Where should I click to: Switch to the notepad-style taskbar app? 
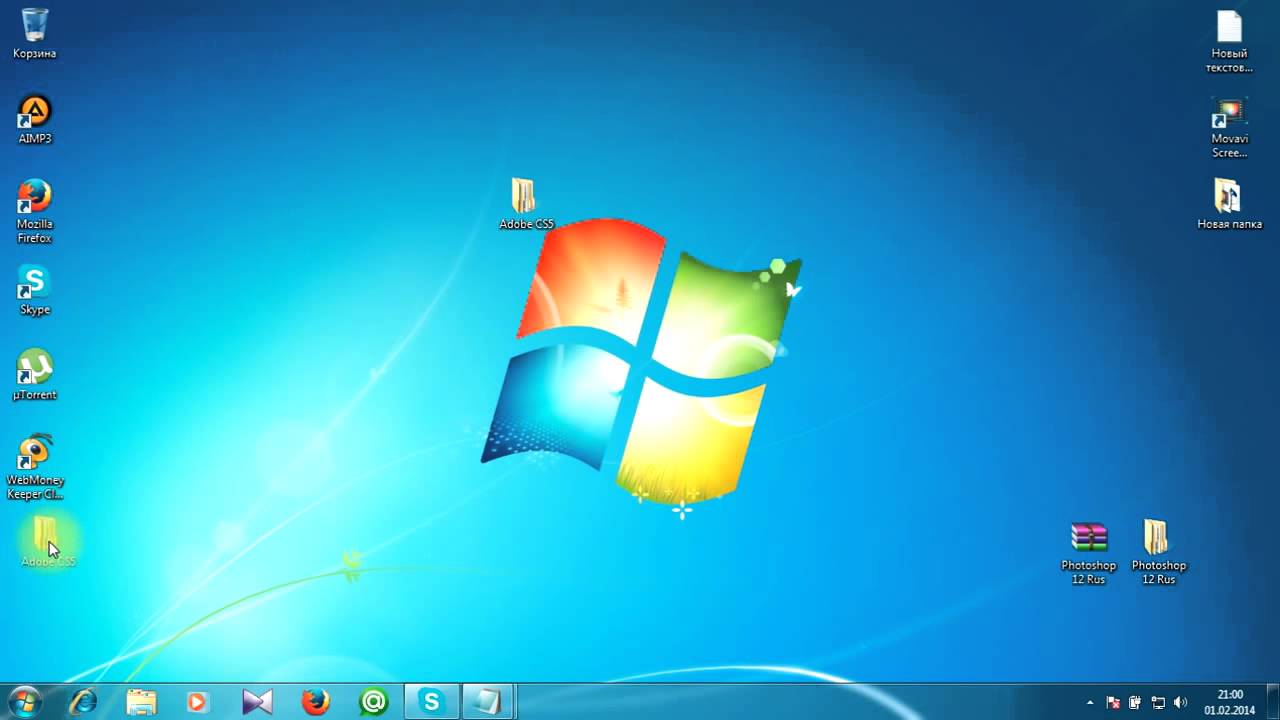point(488,702)
